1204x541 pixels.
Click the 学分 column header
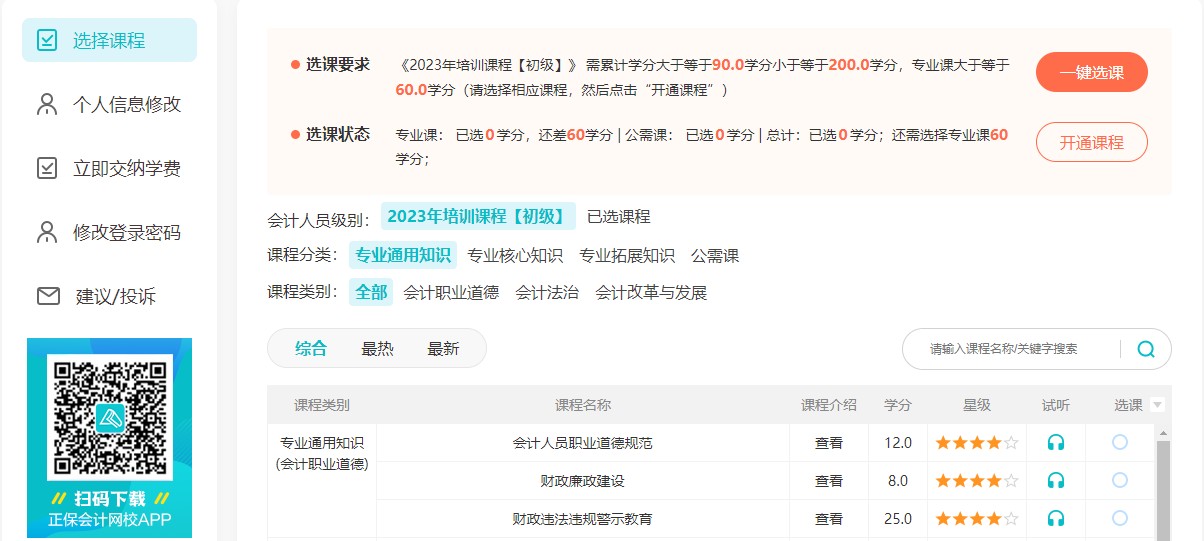tap(898, 405)
